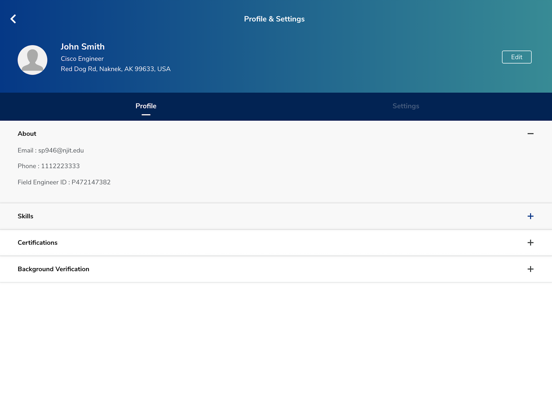
Task: Go back using the back arrow
Action: click(13, 19)
